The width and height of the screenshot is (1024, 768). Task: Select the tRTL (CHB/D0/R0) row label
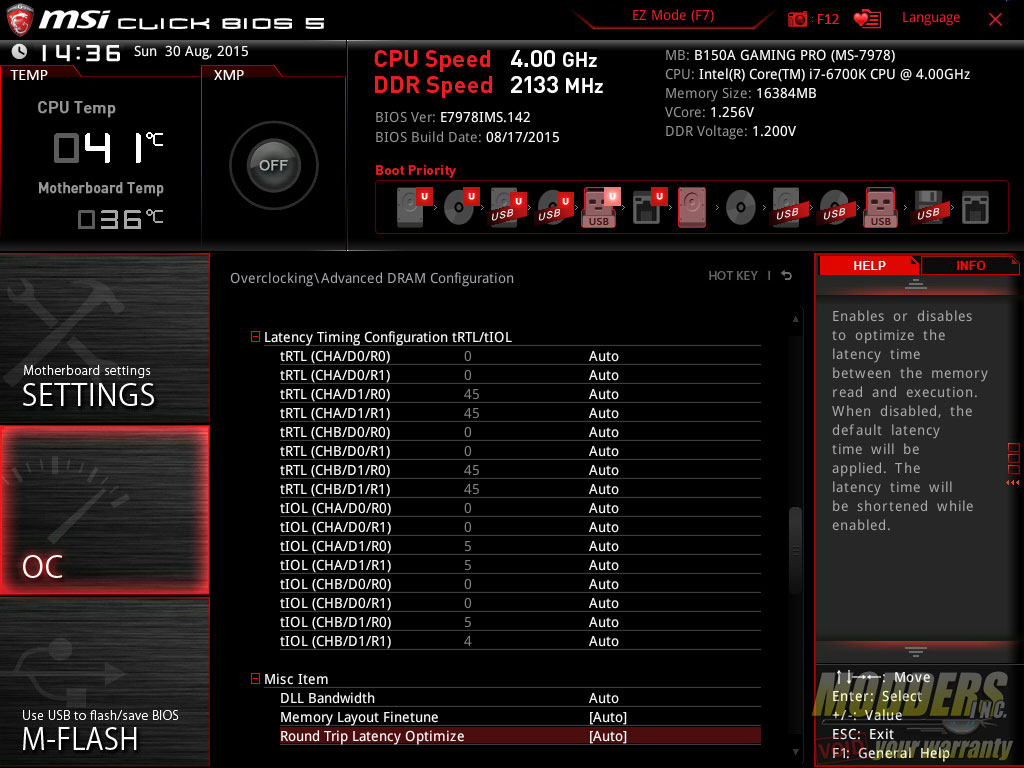335,432
